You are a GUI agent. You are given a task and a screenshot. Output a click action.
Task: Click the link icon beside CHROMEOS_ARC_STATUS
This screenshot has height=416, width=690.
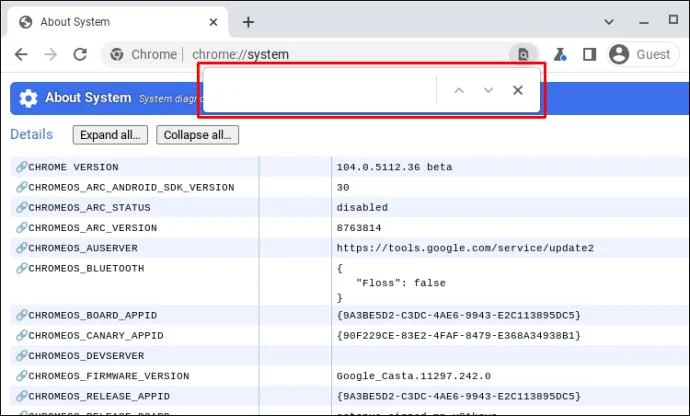[x=22, y=207]
